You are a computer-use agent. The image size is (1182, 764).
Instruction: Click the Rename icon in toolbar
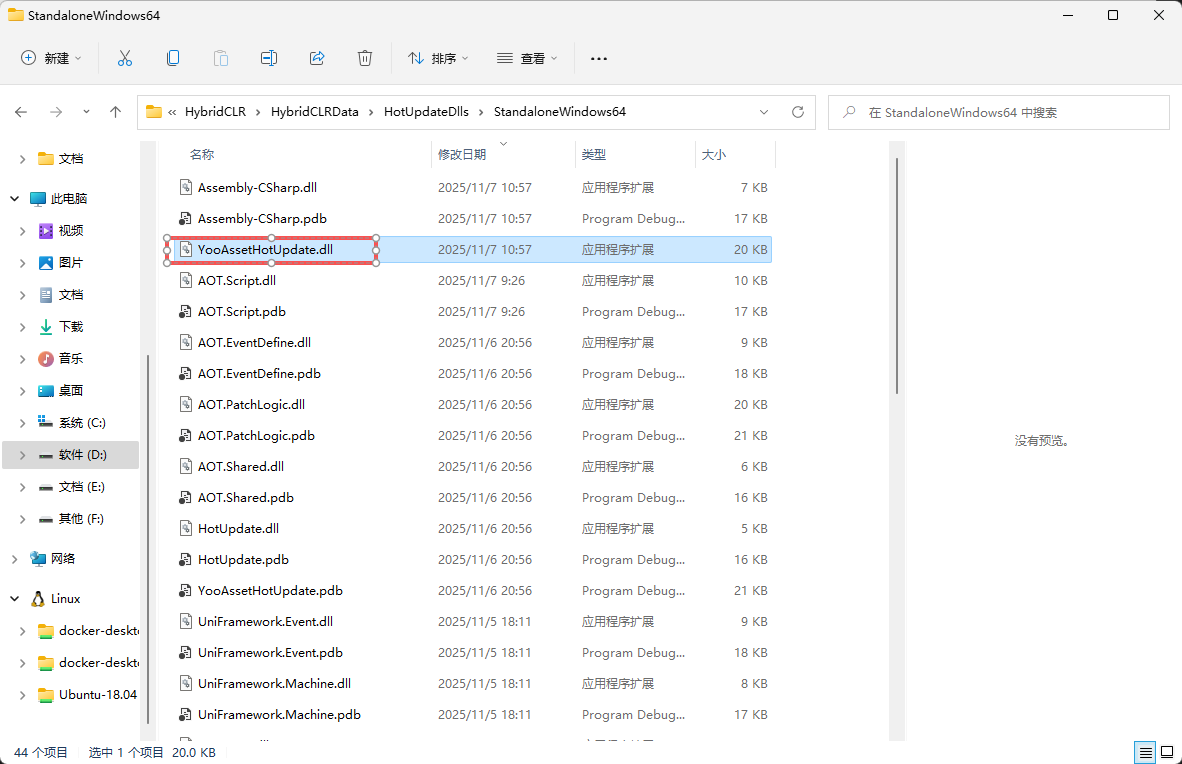click(269, 58)
